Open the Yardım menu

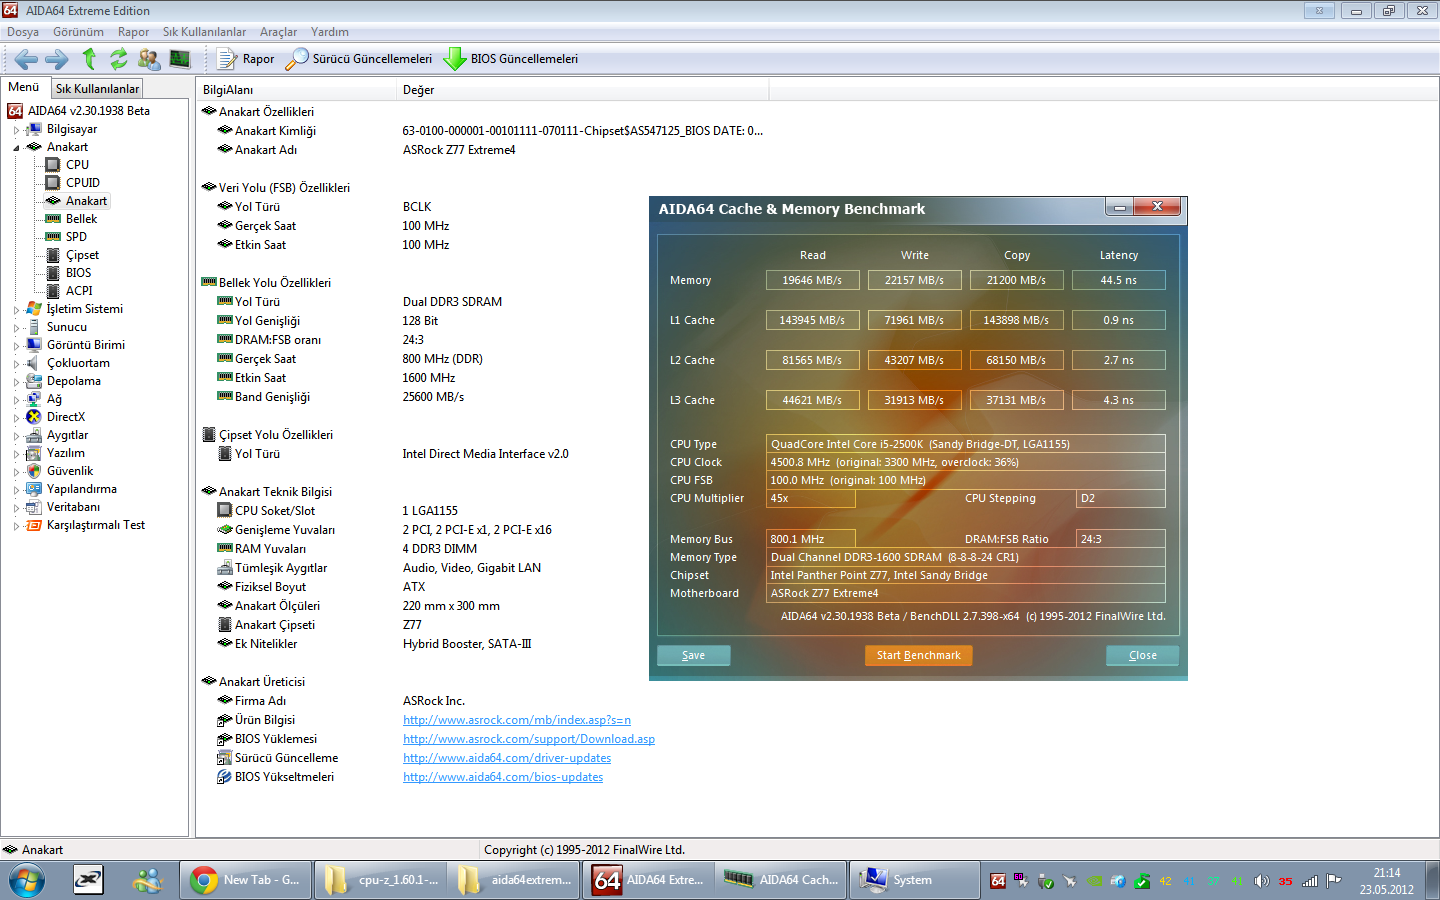coord(330,32)
